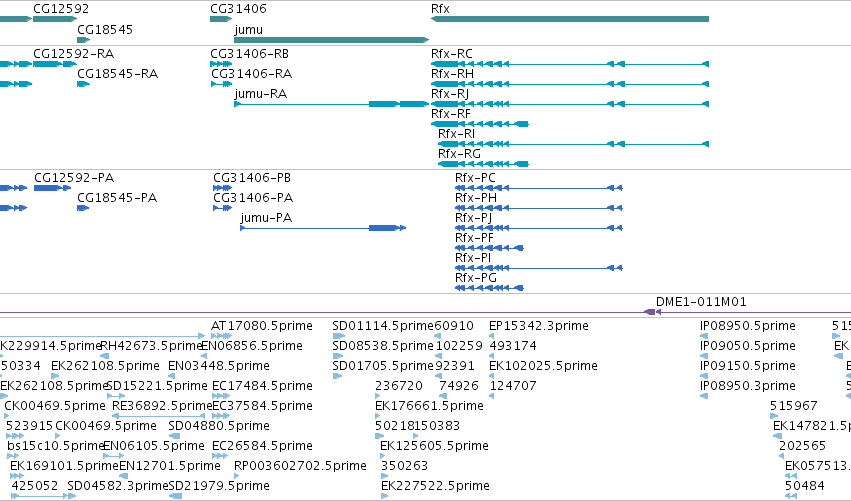Image resolution: width=851 pixels, height=501 pixels.
Task: Select feature 515967
Action: [x=793, y=406]
